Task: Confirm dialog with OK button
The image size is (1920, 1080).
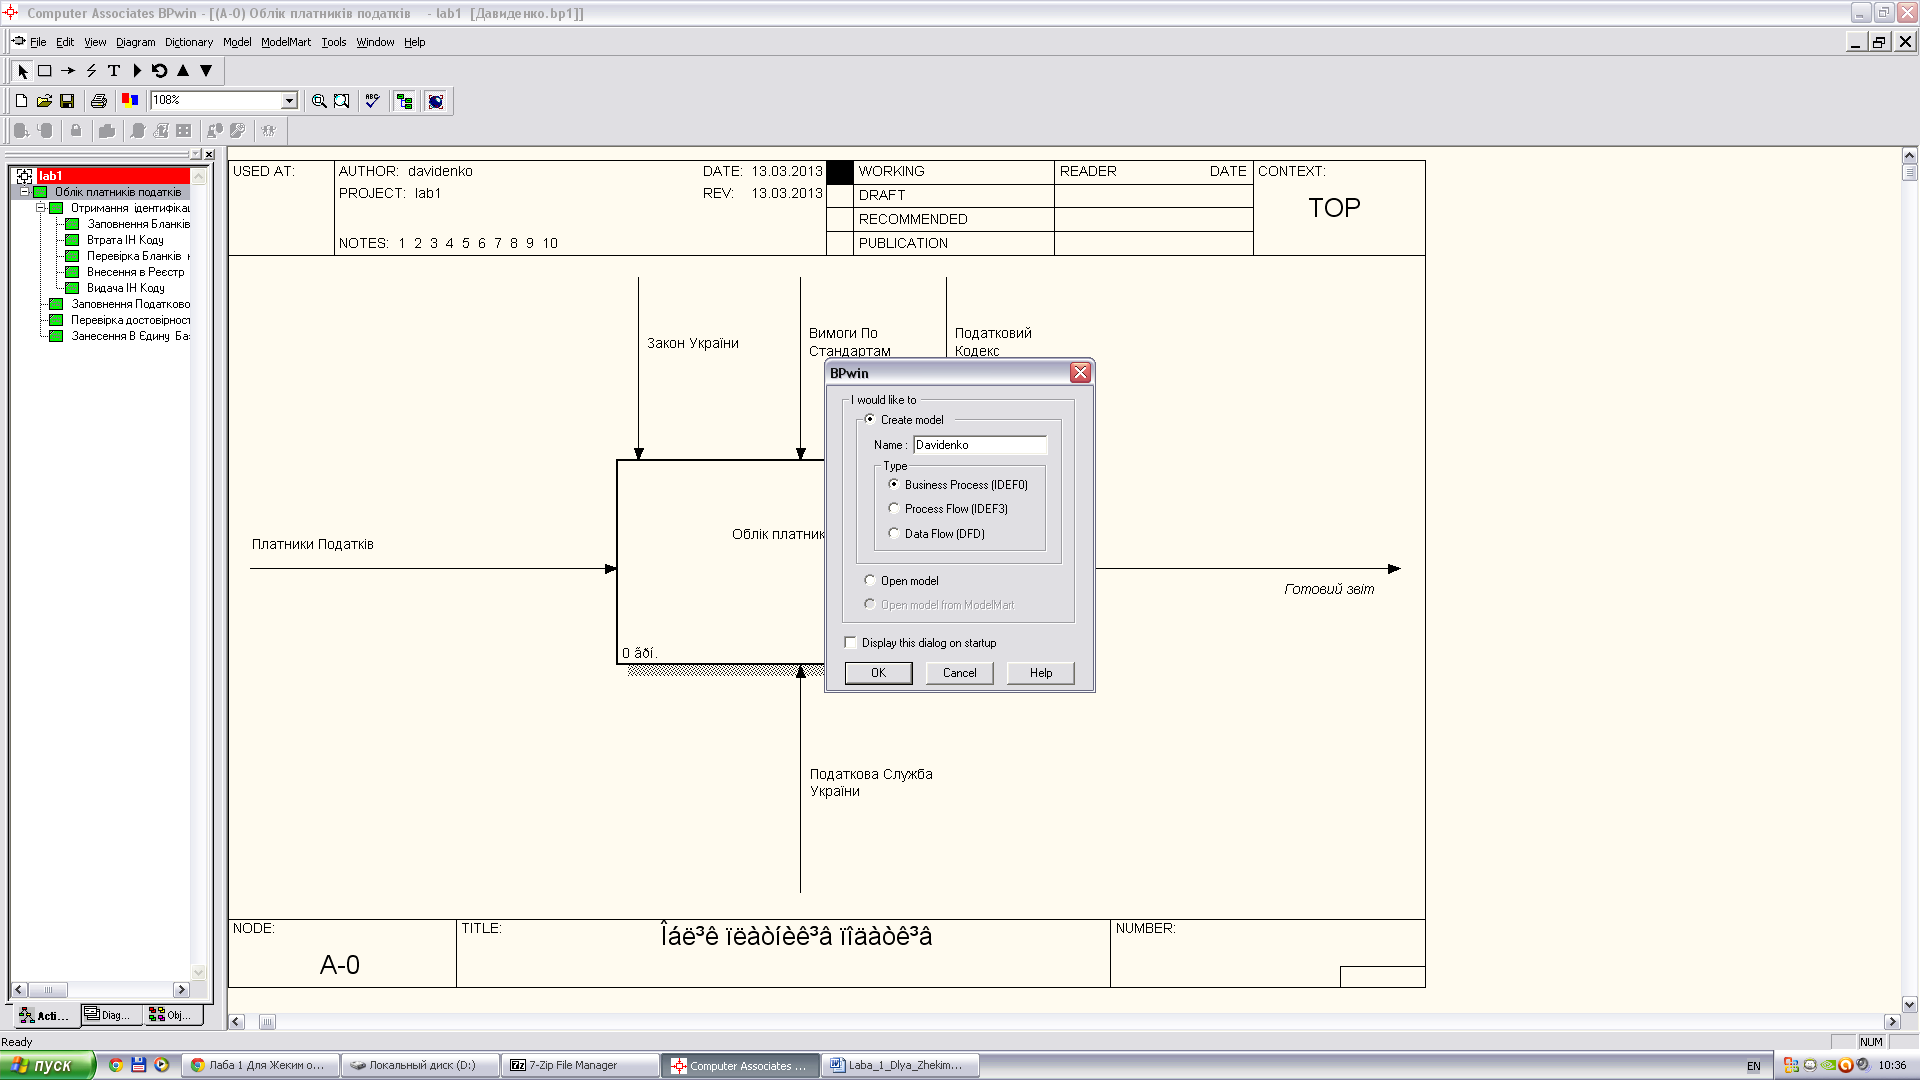Action: point(878,673)
